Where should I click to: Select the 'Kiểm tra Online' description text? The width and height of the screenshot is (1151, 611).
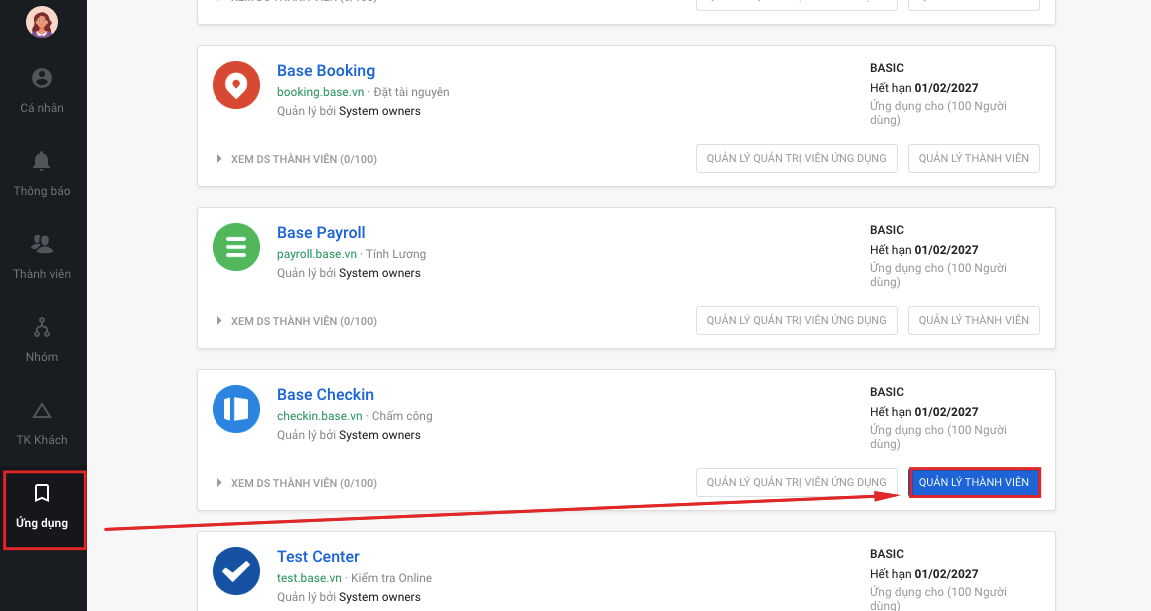[391, 578]
